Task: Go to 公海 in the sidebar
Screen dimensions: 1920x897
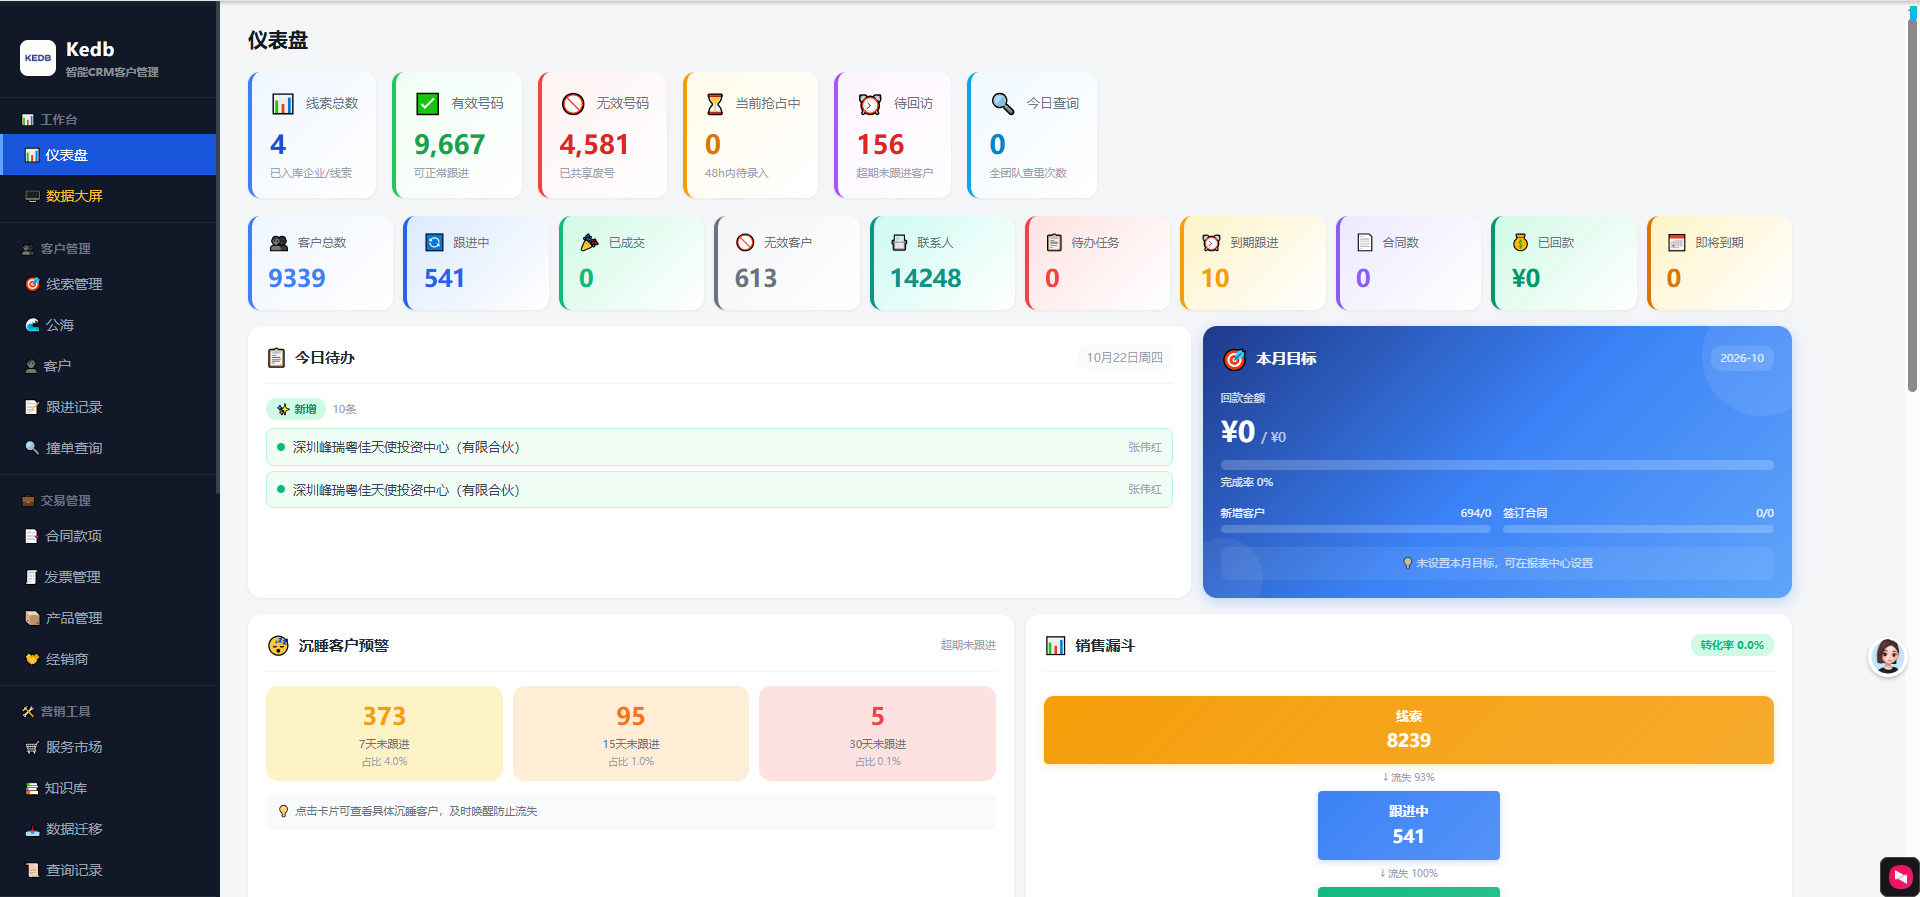Action: [x=108, y=325]
